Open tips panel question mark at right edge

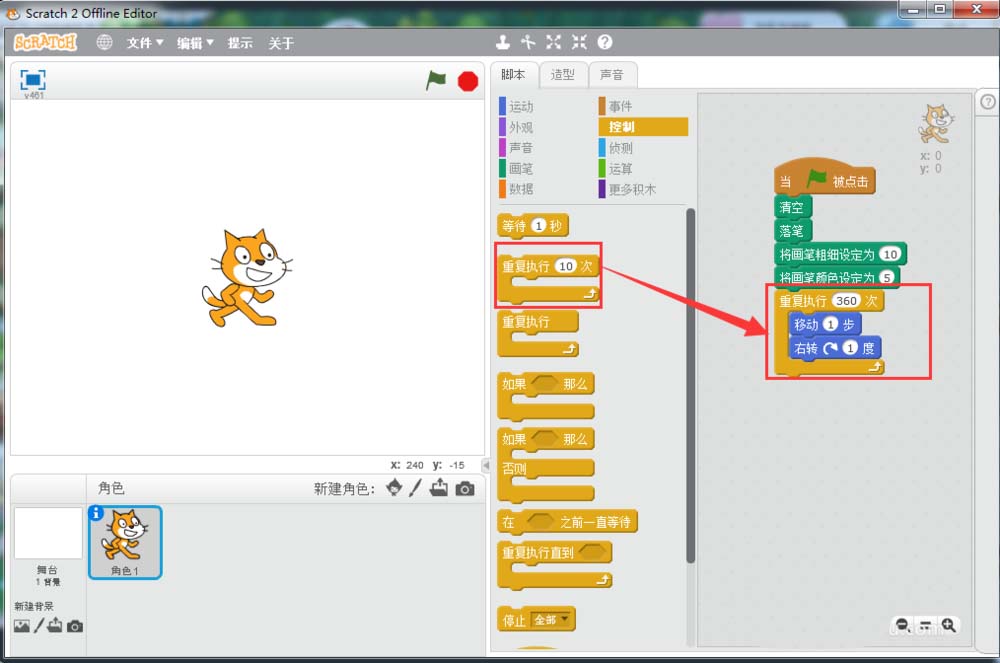coord(988,102)
